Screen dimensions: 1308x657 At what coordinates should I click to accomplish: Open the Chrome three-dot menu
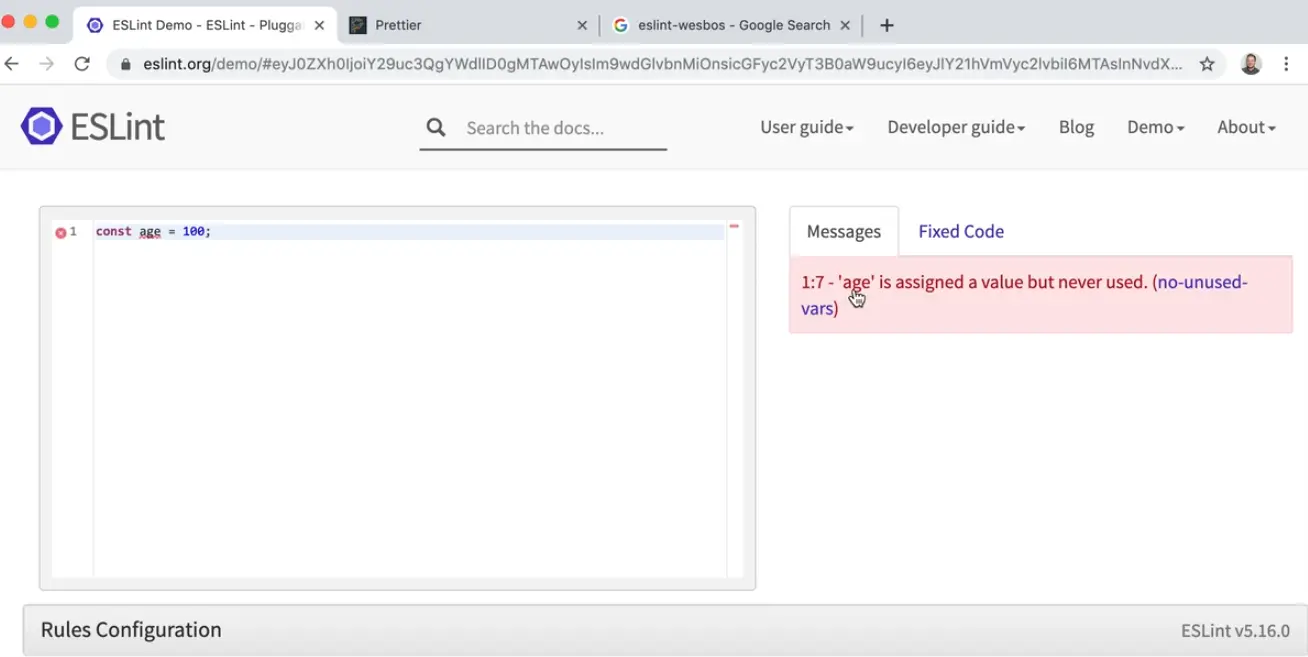[x=1286, y=64]
